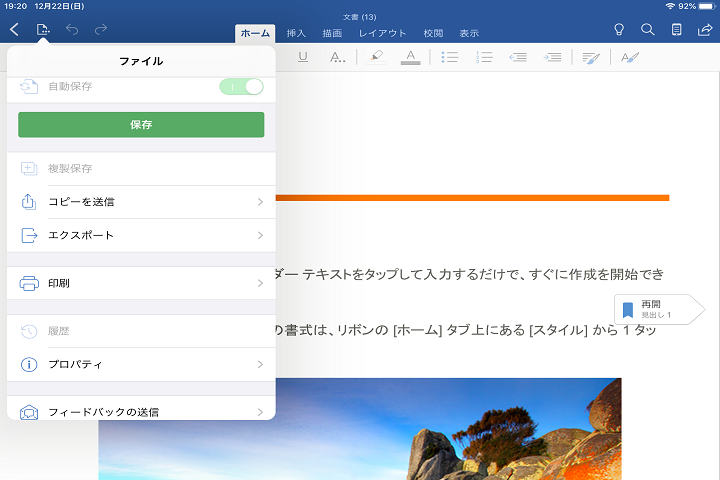
Task: Click the properties info icon
Action: click(29, 364)
